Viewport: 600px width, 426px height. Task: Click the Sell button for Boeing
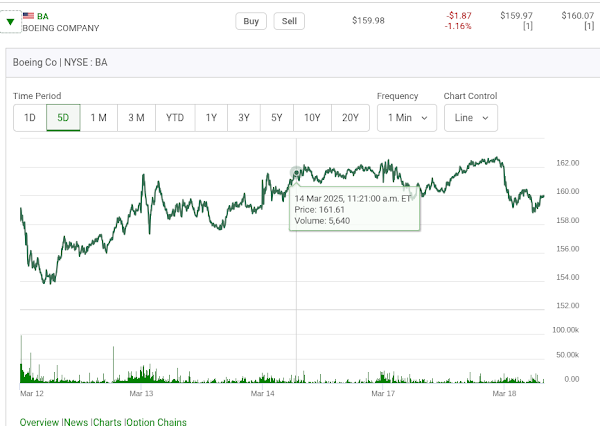point(289,21)
